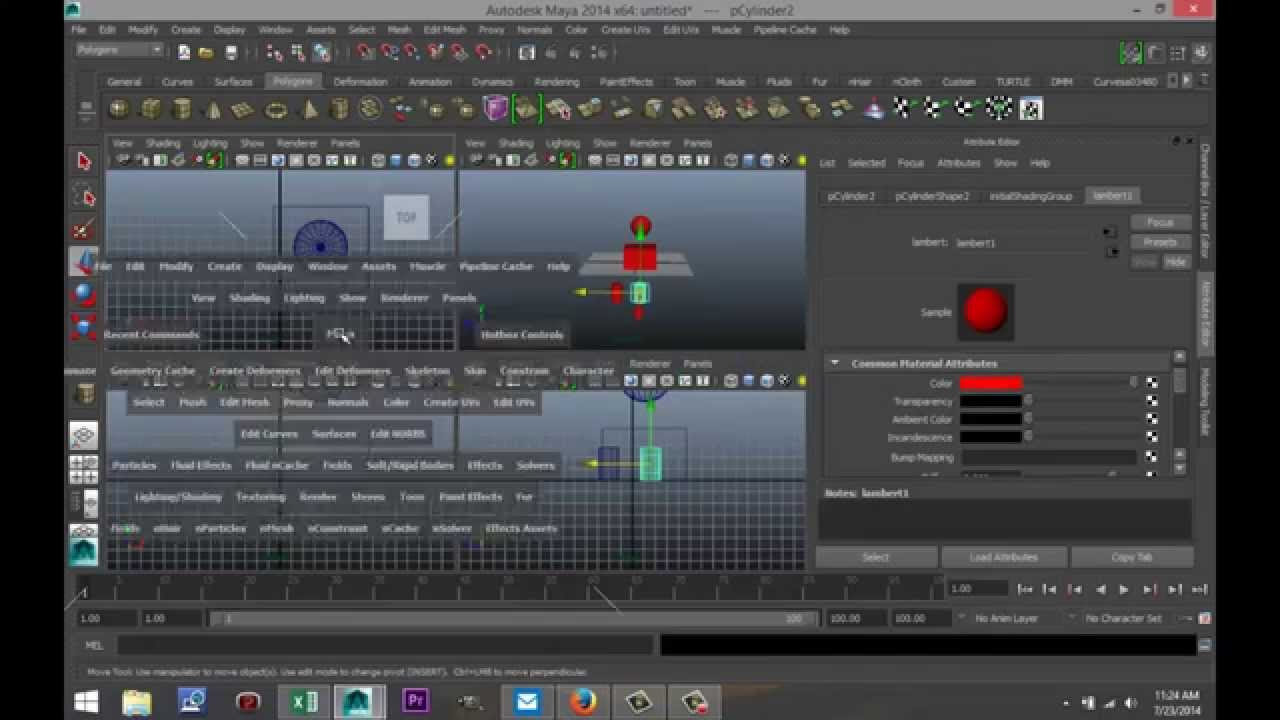Click the Copy Tab button
1280x720 pixels.
1132,558
